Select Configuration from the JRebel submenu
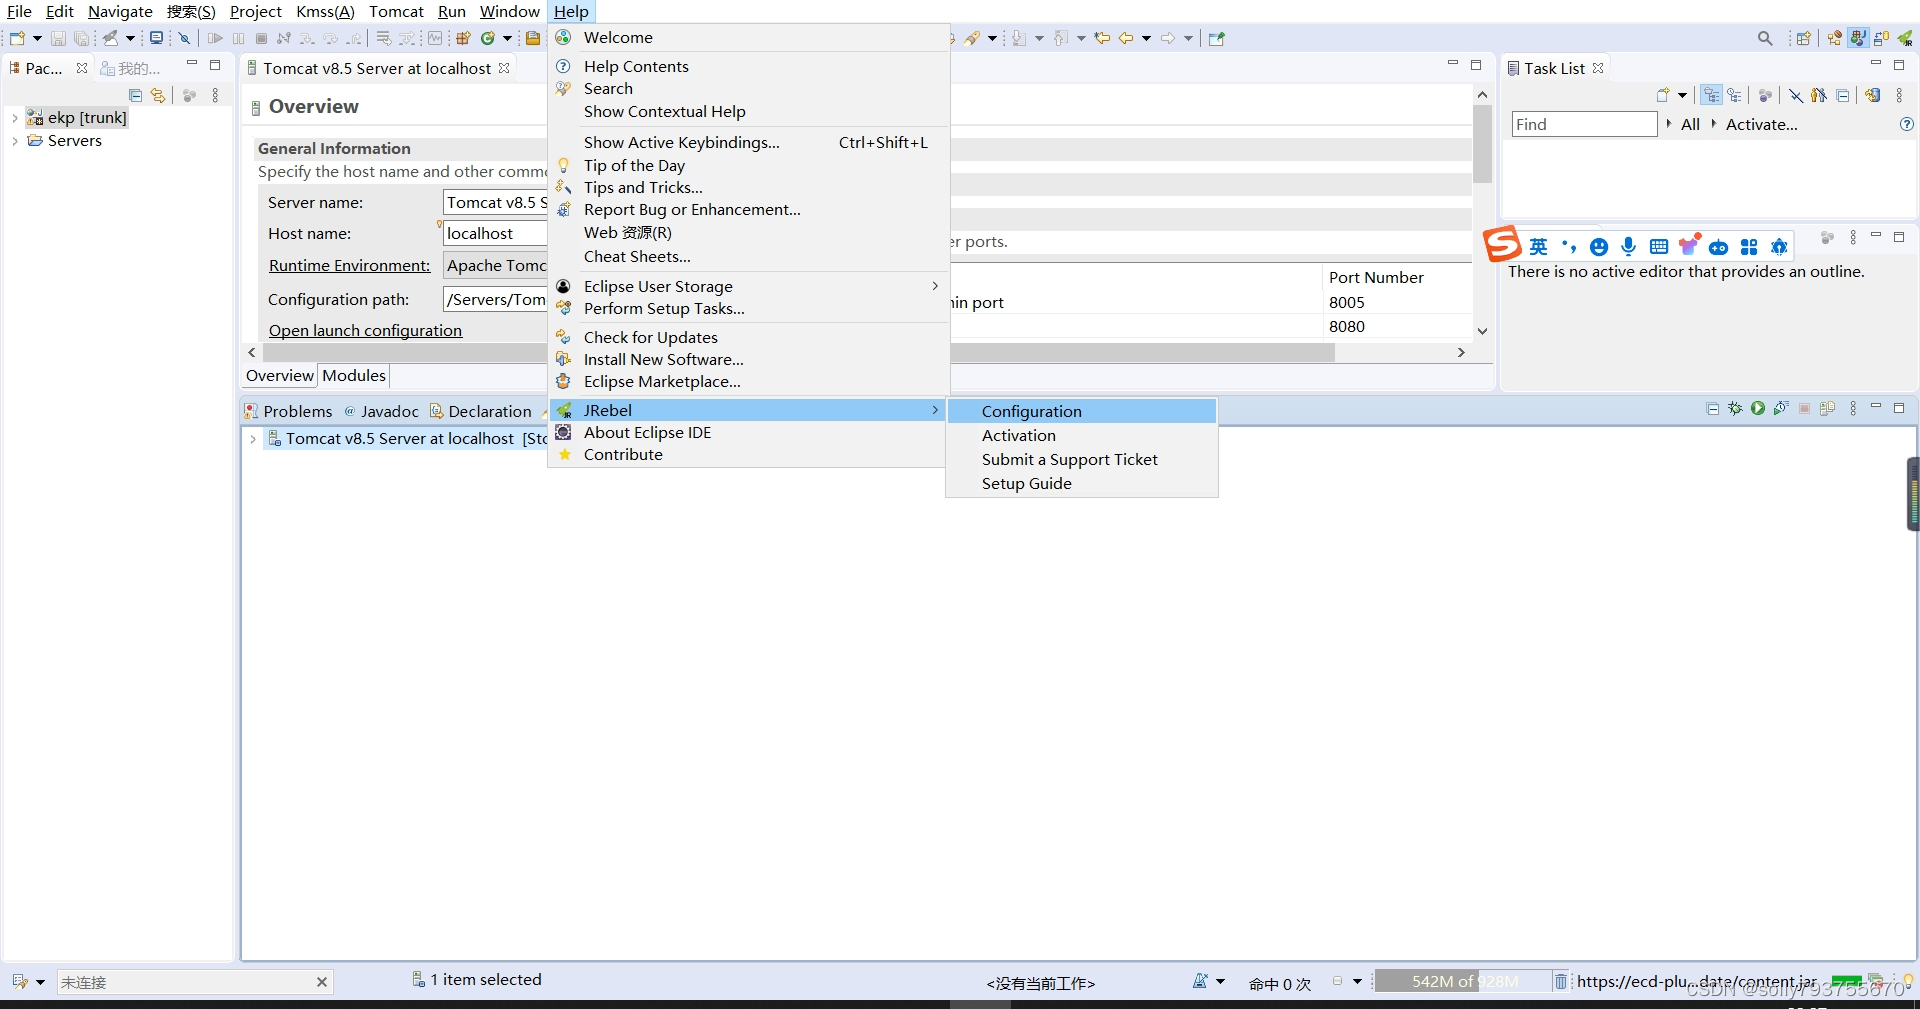 (x=1031, y=411)
